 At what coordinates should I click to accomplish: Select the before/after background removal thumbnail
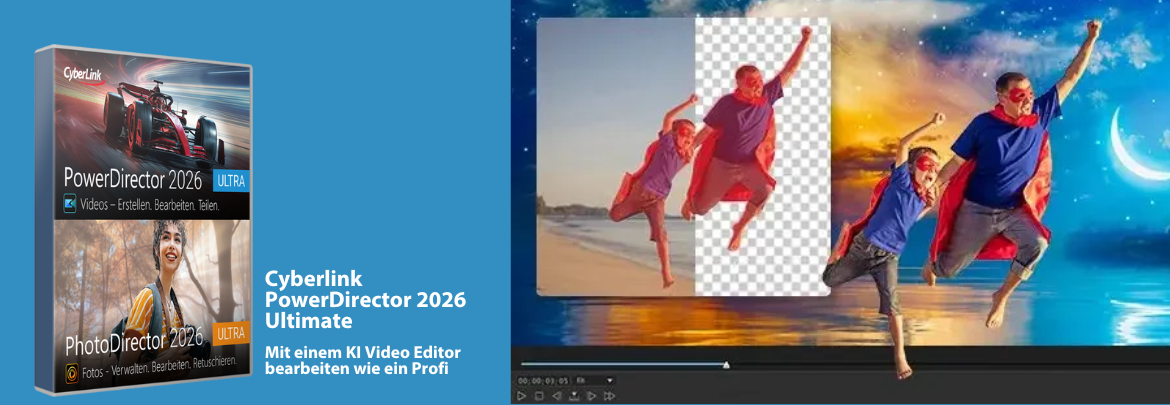[x=683, y=156]
